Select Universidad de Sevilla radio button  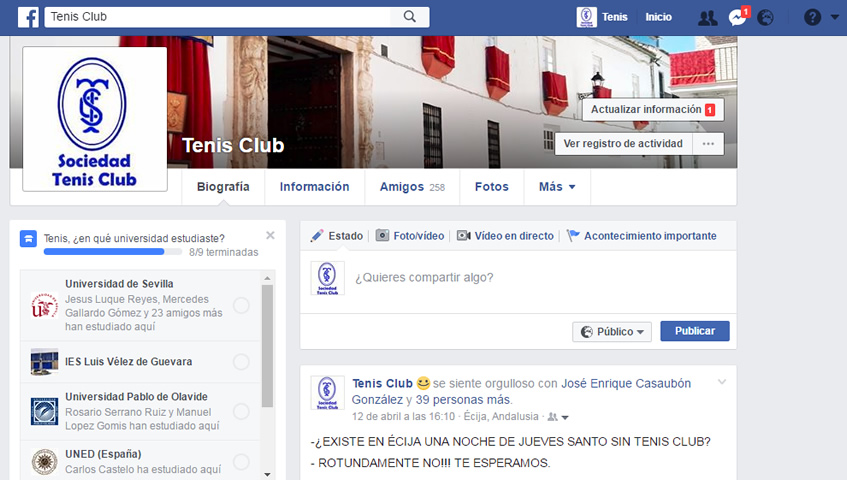click(x=241, y=305)
